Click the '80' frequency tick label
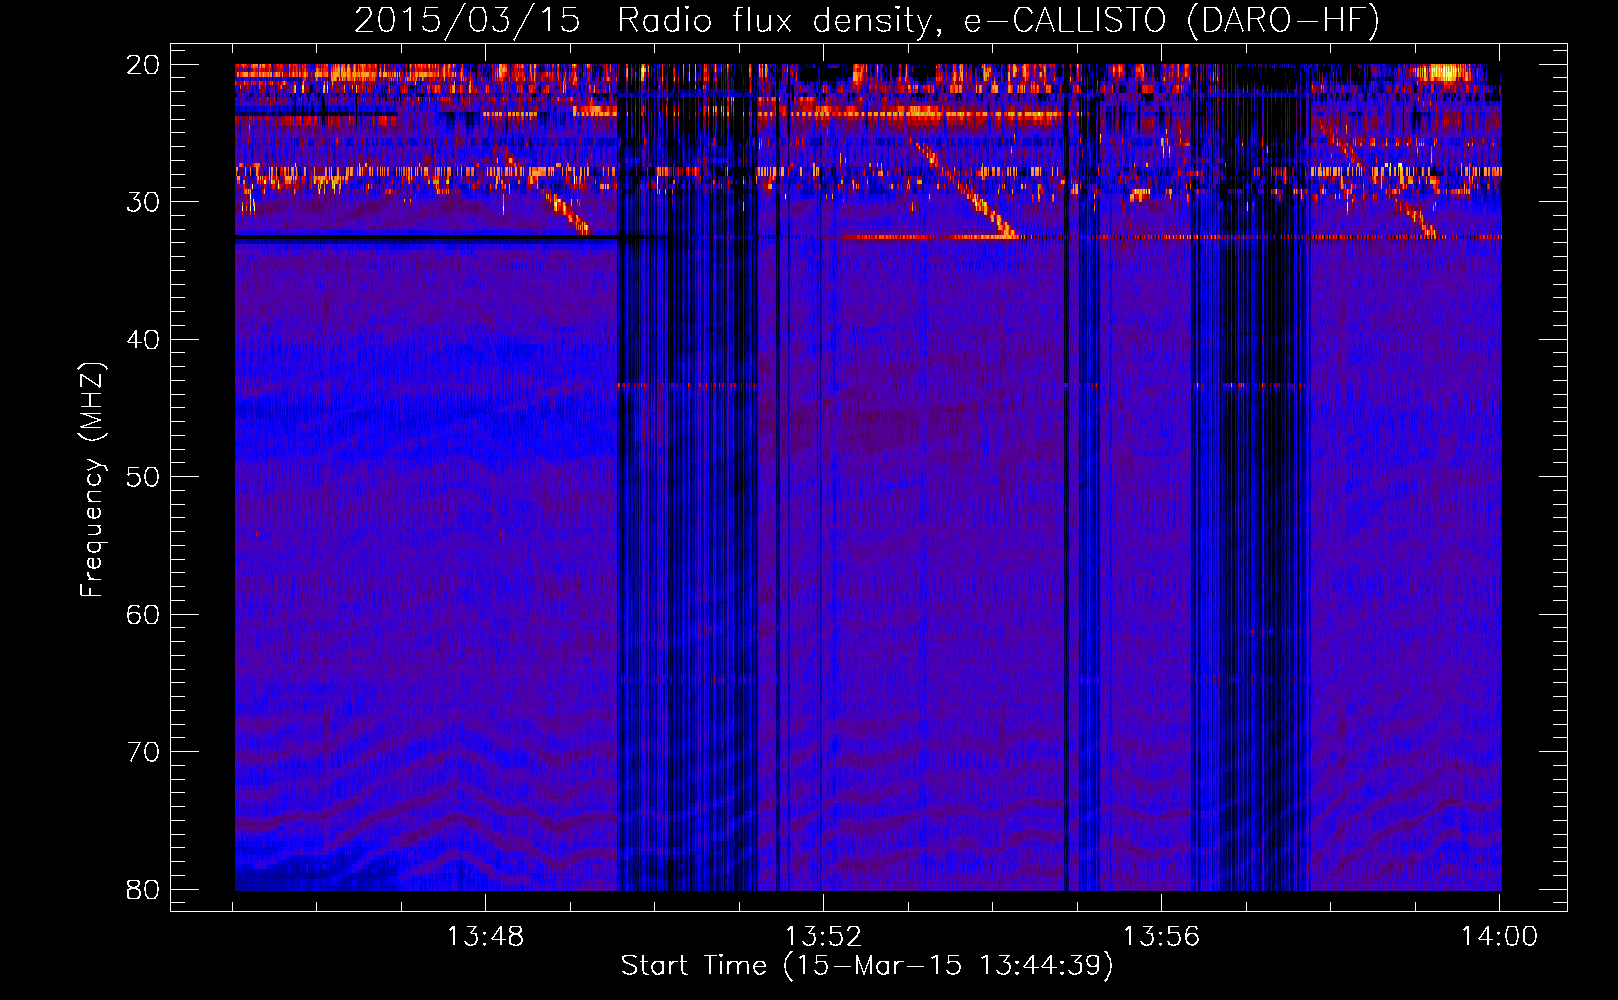The width and height of the screenshot is (1618, 1000). point(144,890)
